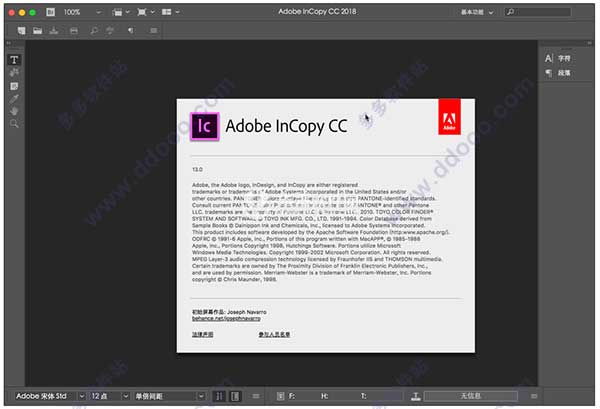Open the behance.net/josephnavarro link

point(226,318)
